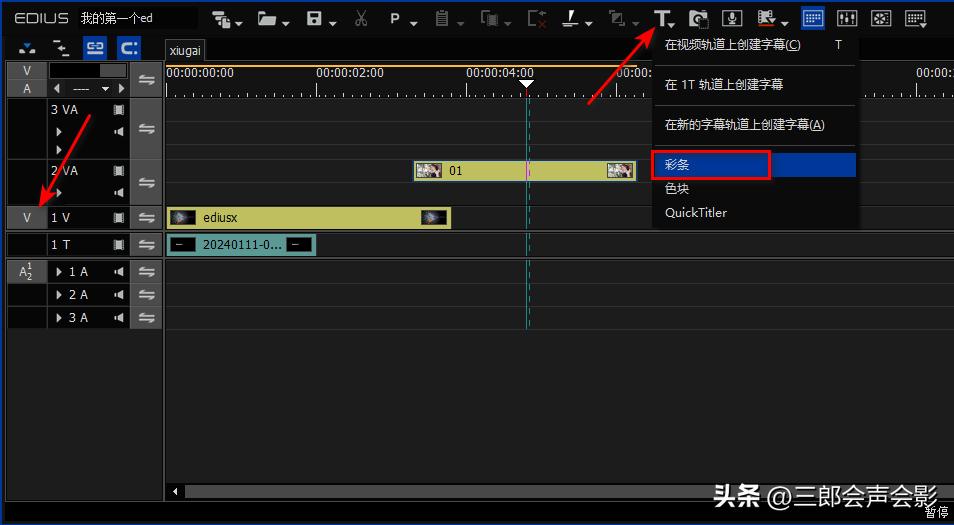Select the 彩条 menu entry
Image resolution: width=954 pixels, height=525 pixels.
pos(710,165)
